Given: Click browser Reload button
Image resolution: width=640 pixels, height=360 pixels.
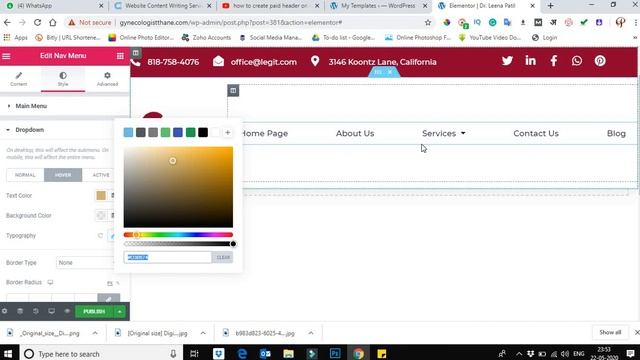Looking at the screenshot, I should [37, 22].
